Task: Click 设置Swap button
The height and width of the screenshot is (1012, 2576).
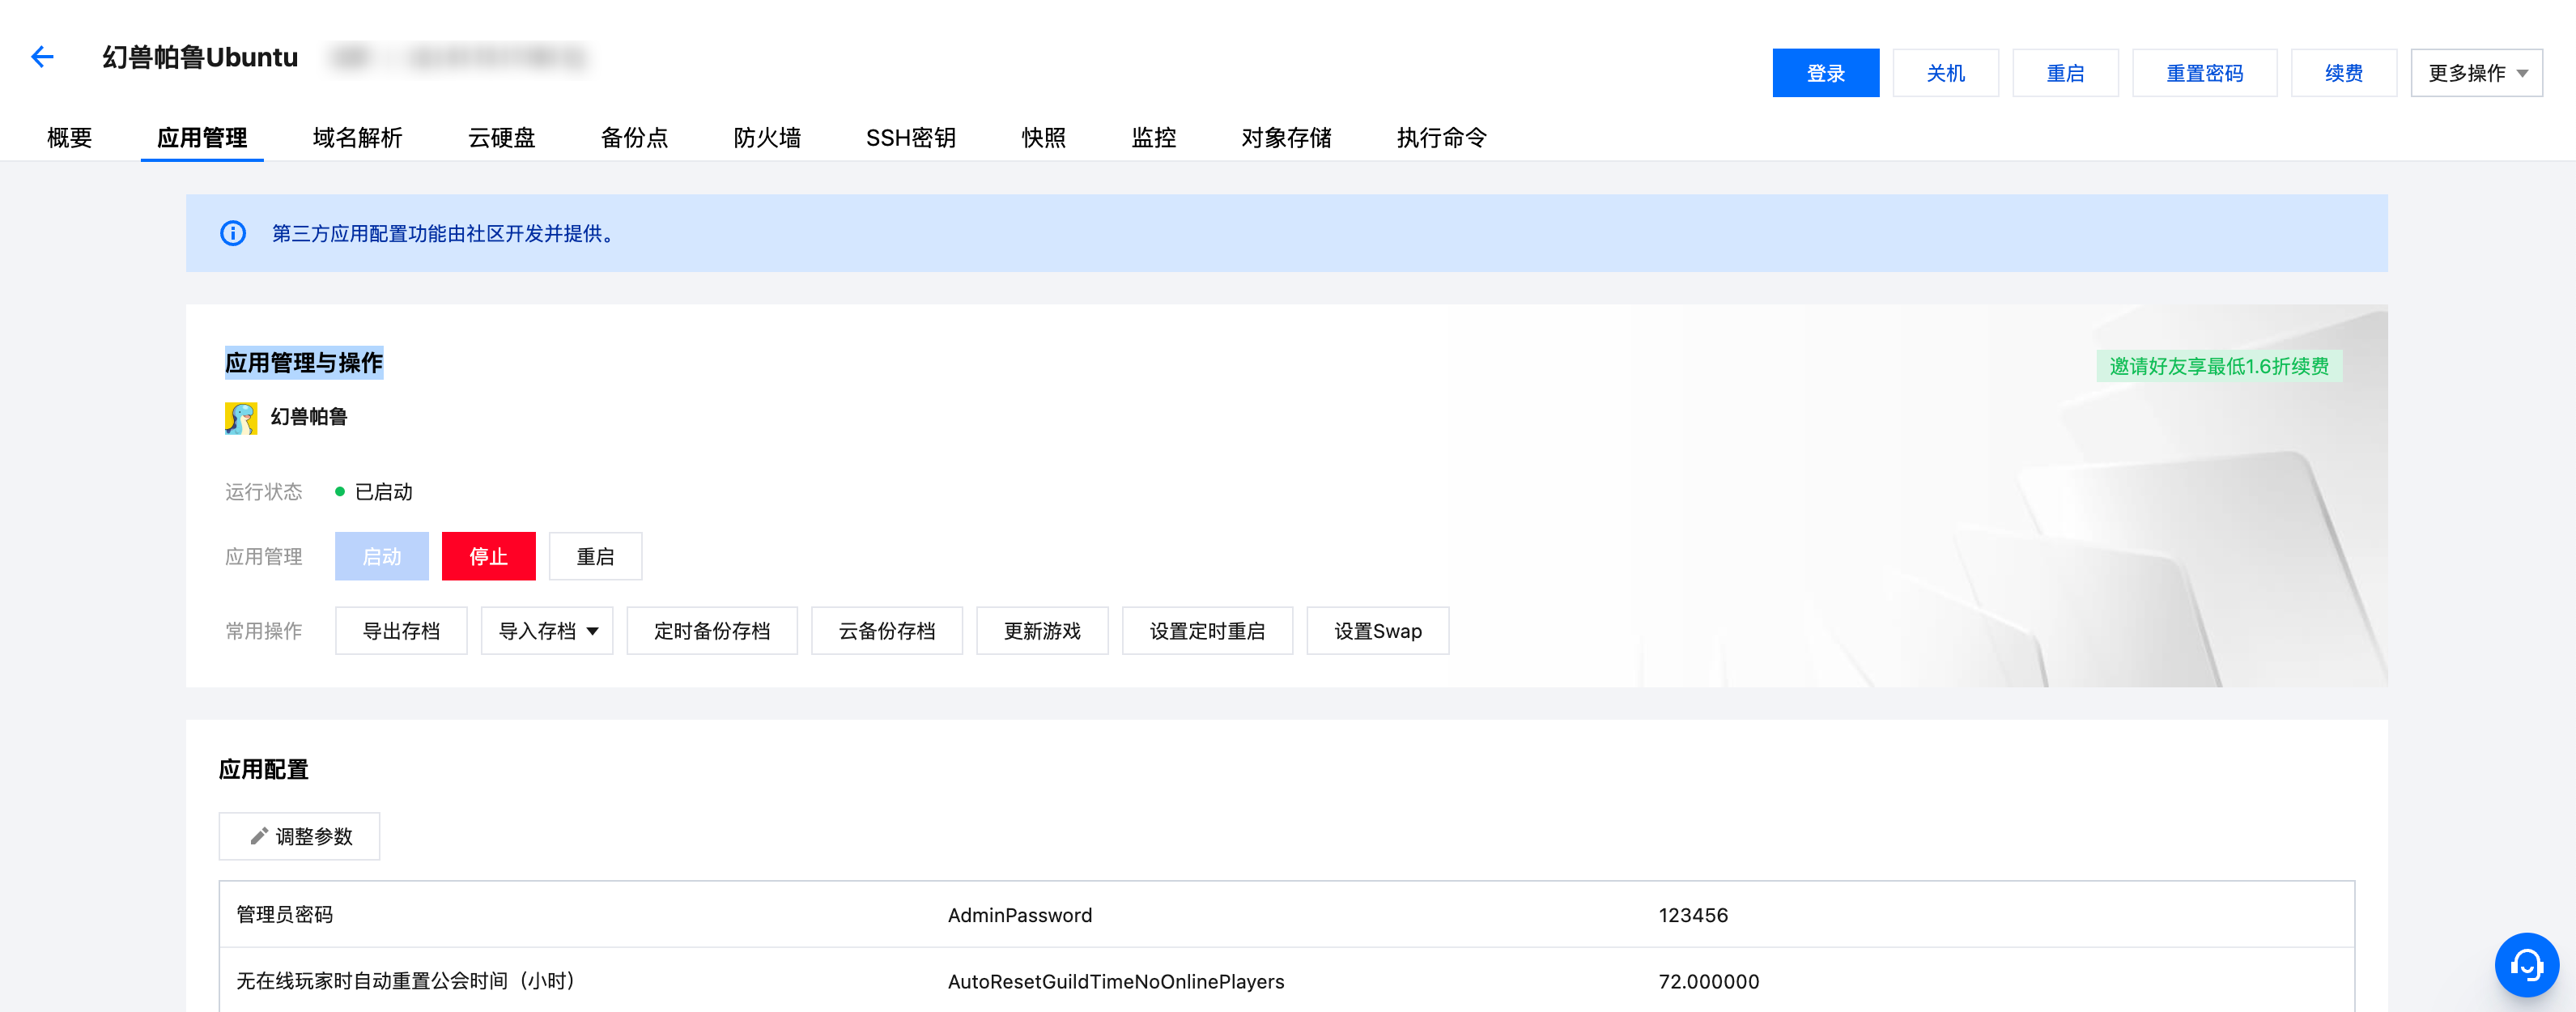Action: click(1377, 631)
